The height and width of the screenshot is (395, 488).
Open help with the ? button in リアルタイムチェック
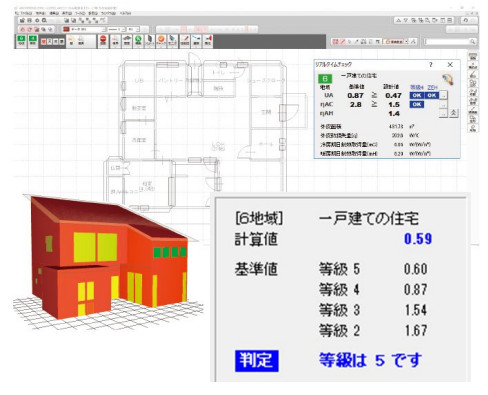[431, 65]
